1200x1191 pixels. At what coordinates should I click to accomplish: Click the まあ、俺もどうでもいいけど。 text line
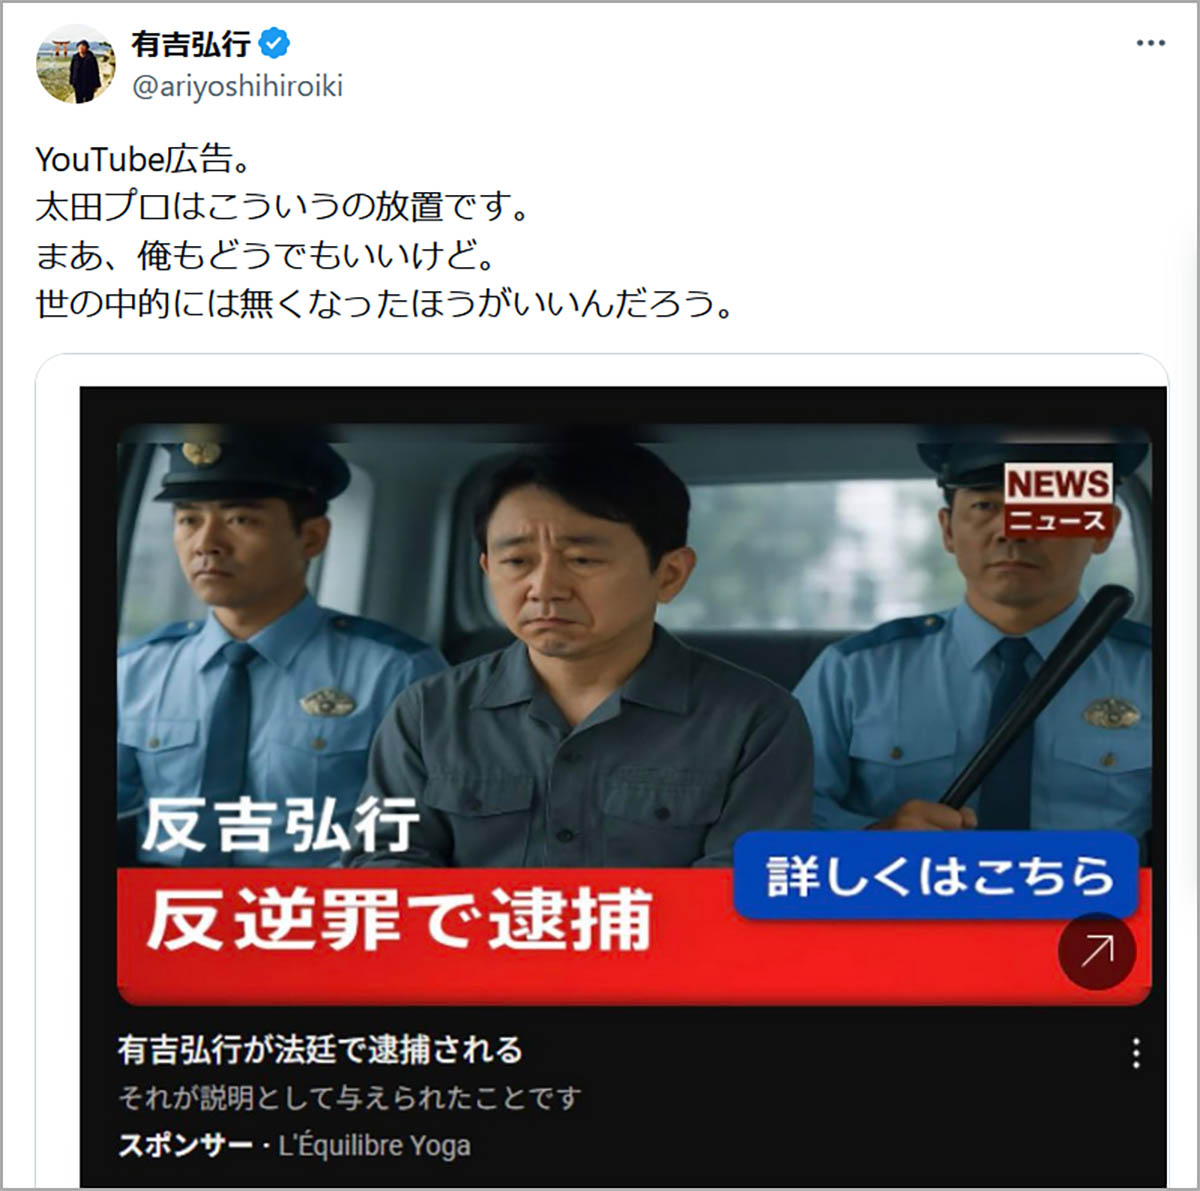[266, 255]
